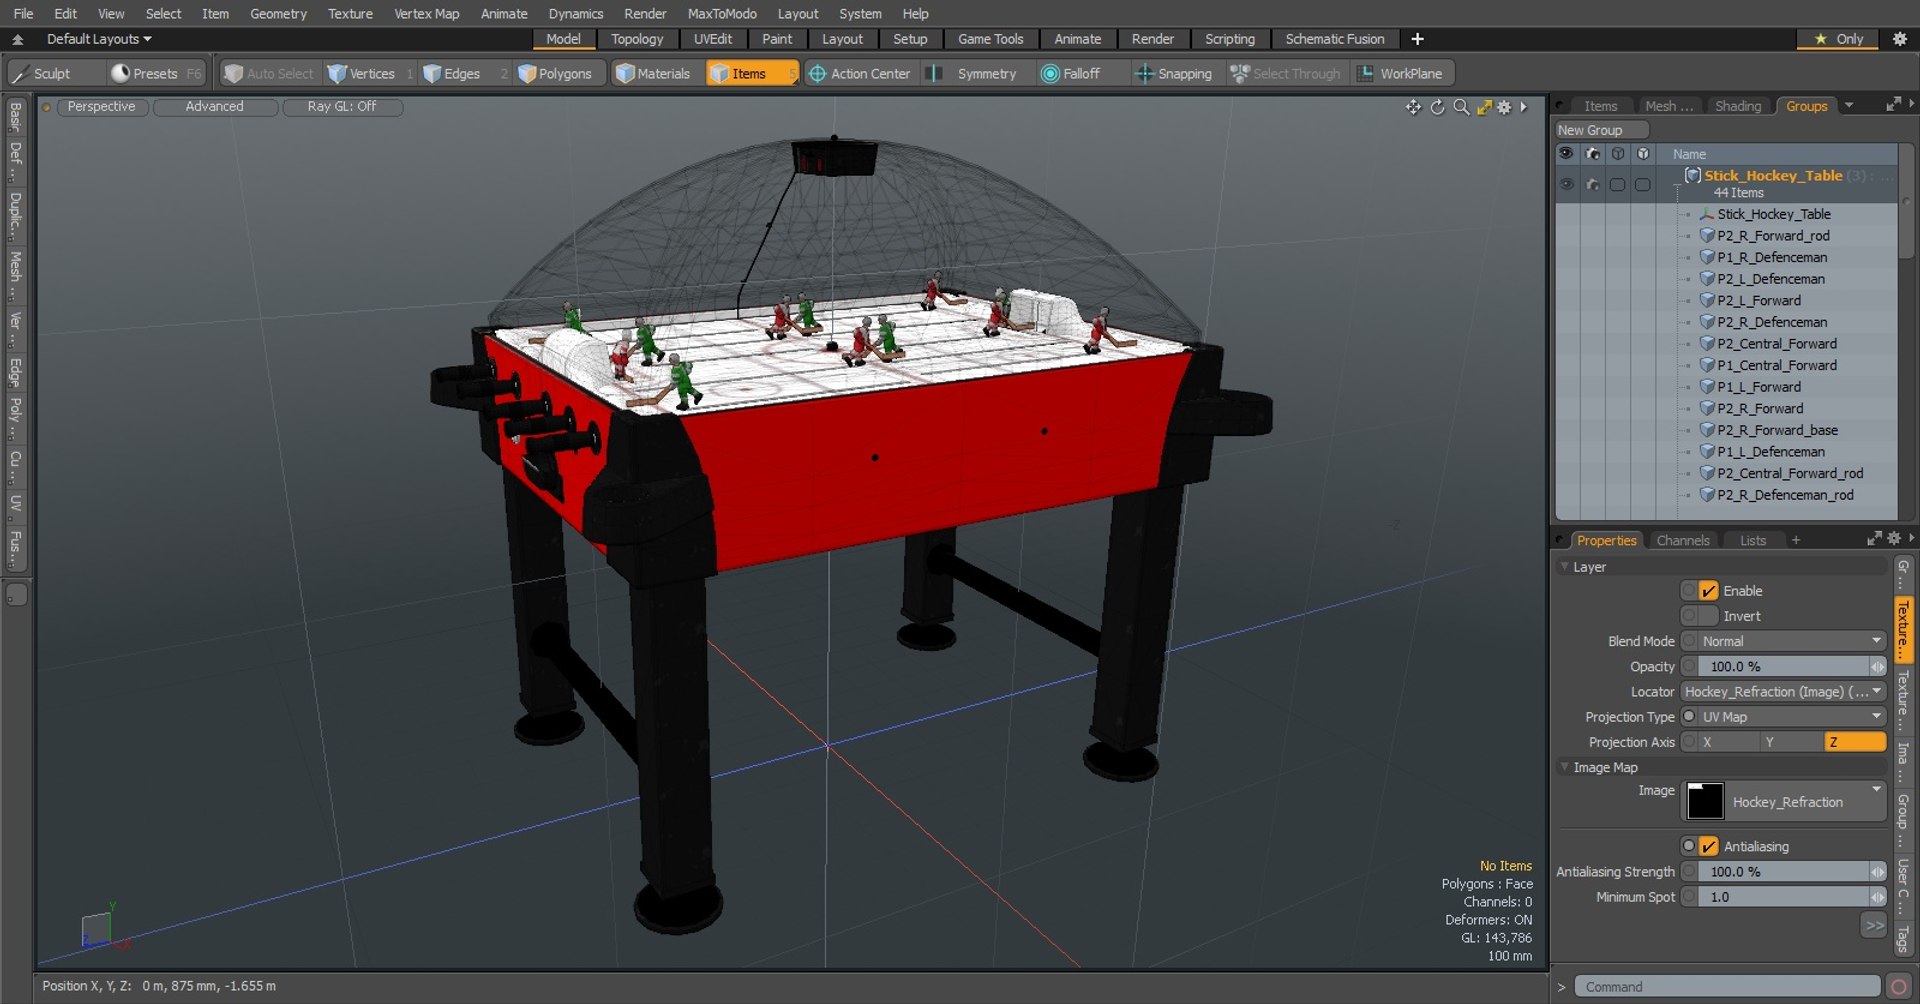
Task: Open Locator dropdown Hockey_Refraction
Action: pos(1783,692)
